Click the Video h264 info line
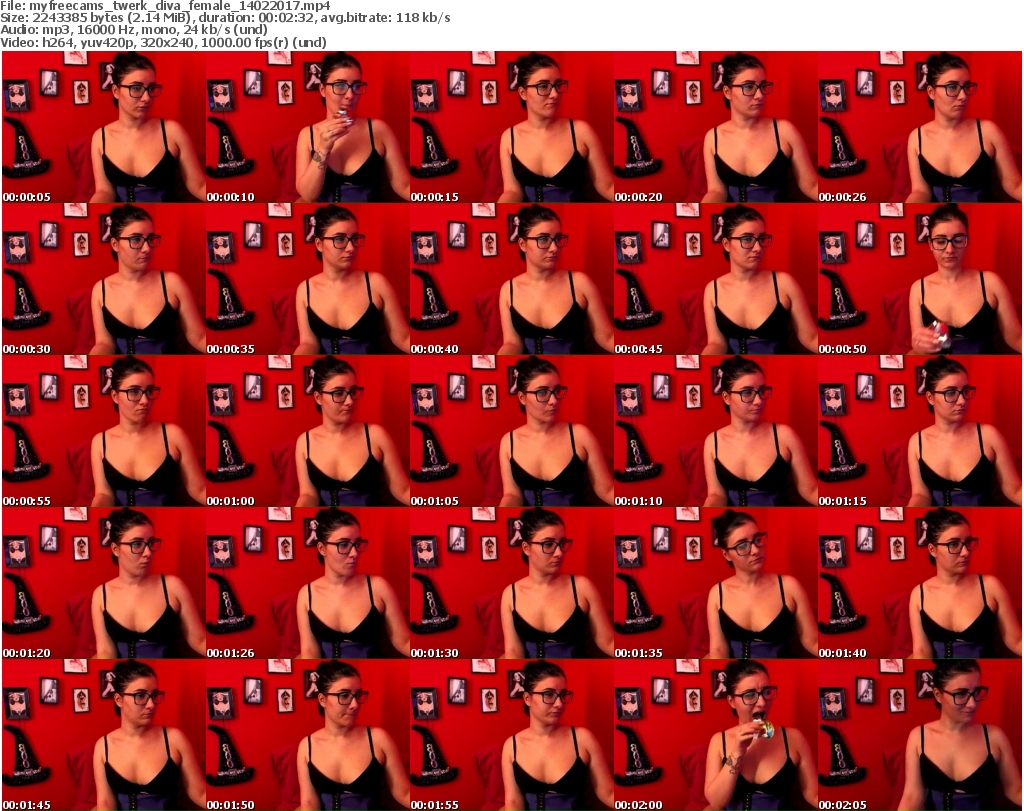 point(163,42)
